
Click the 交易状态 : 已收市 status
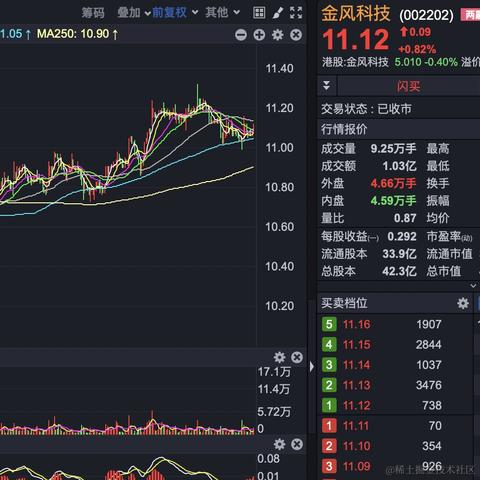[x=366, y=109]
